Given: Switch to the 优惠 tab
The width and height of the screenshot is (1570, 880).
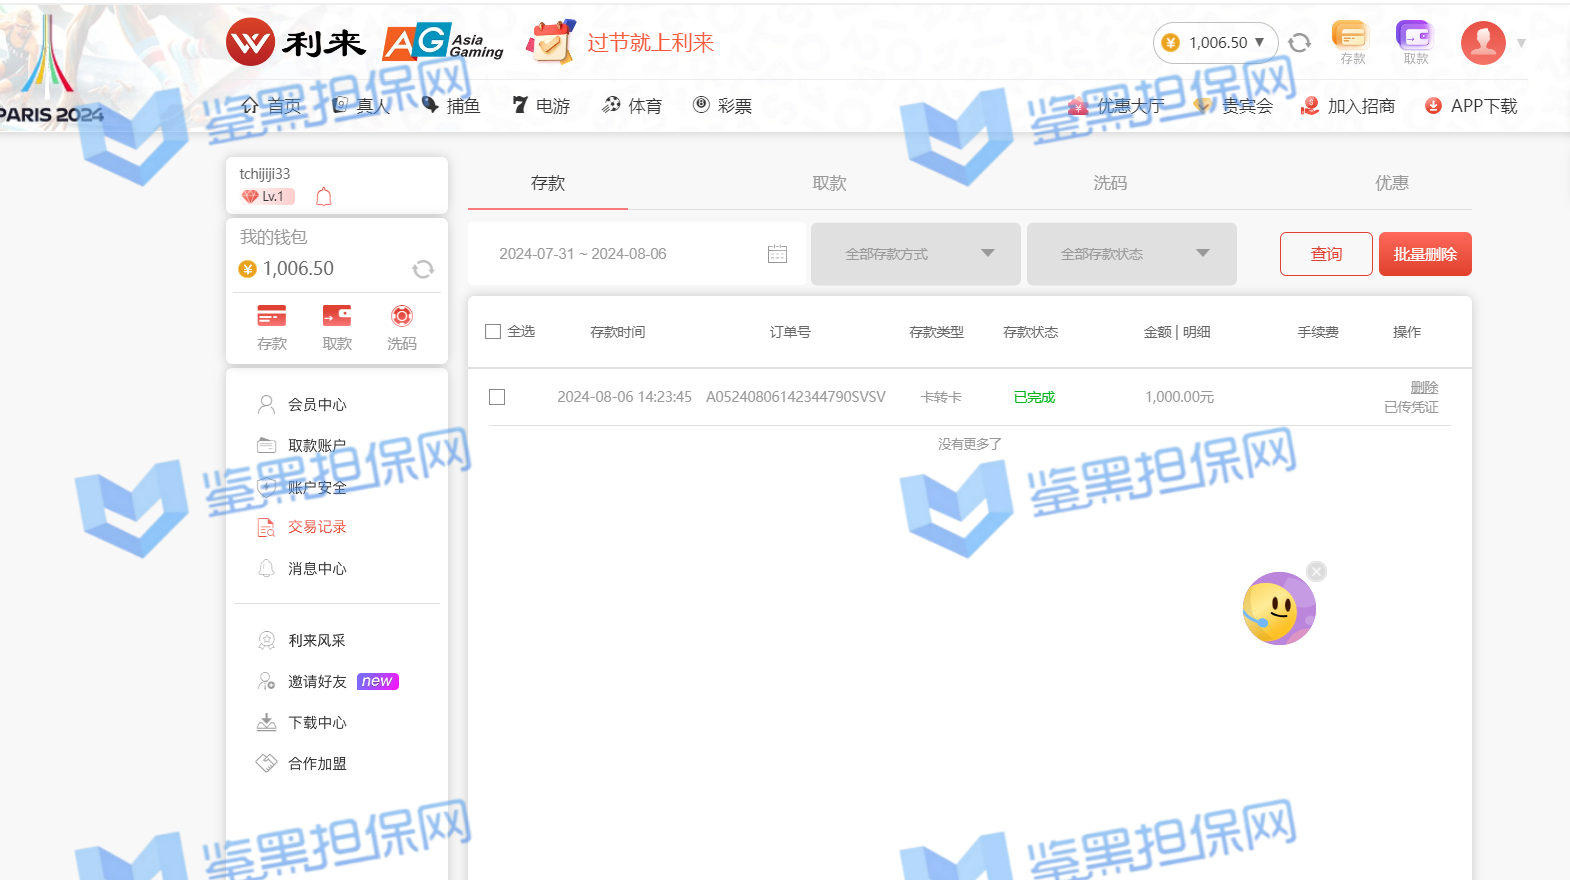Looking at the screenshot, I should coord(1391,183).
